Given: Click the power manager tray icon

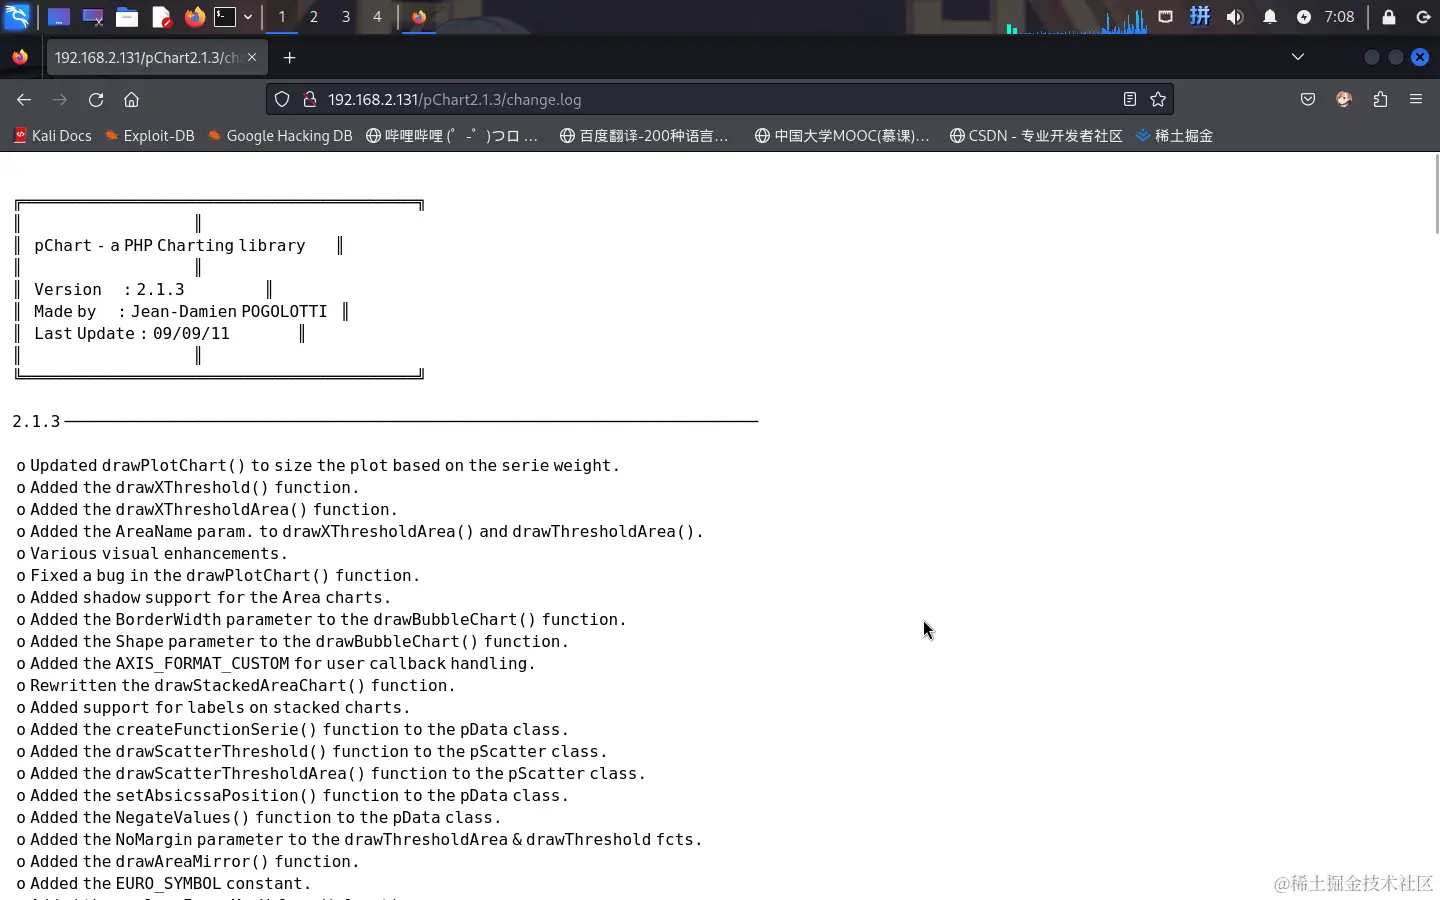Looking at the screenshot, I should [x=1304, y=17].
